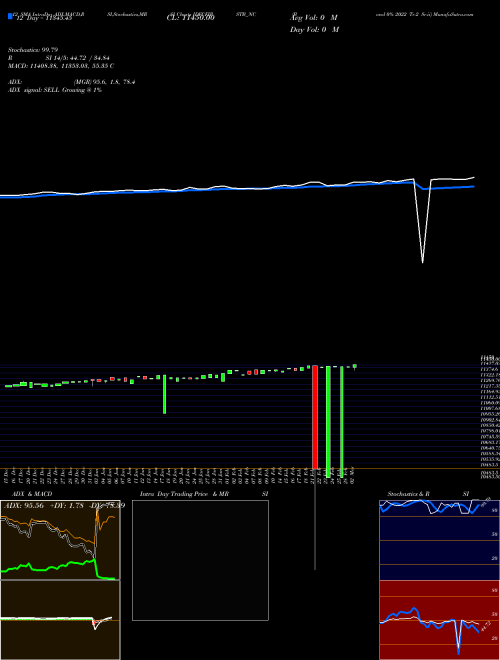Open the red-background RSI chart panel
This screenshot has width=500, height=660.
(x=439, y=620)
